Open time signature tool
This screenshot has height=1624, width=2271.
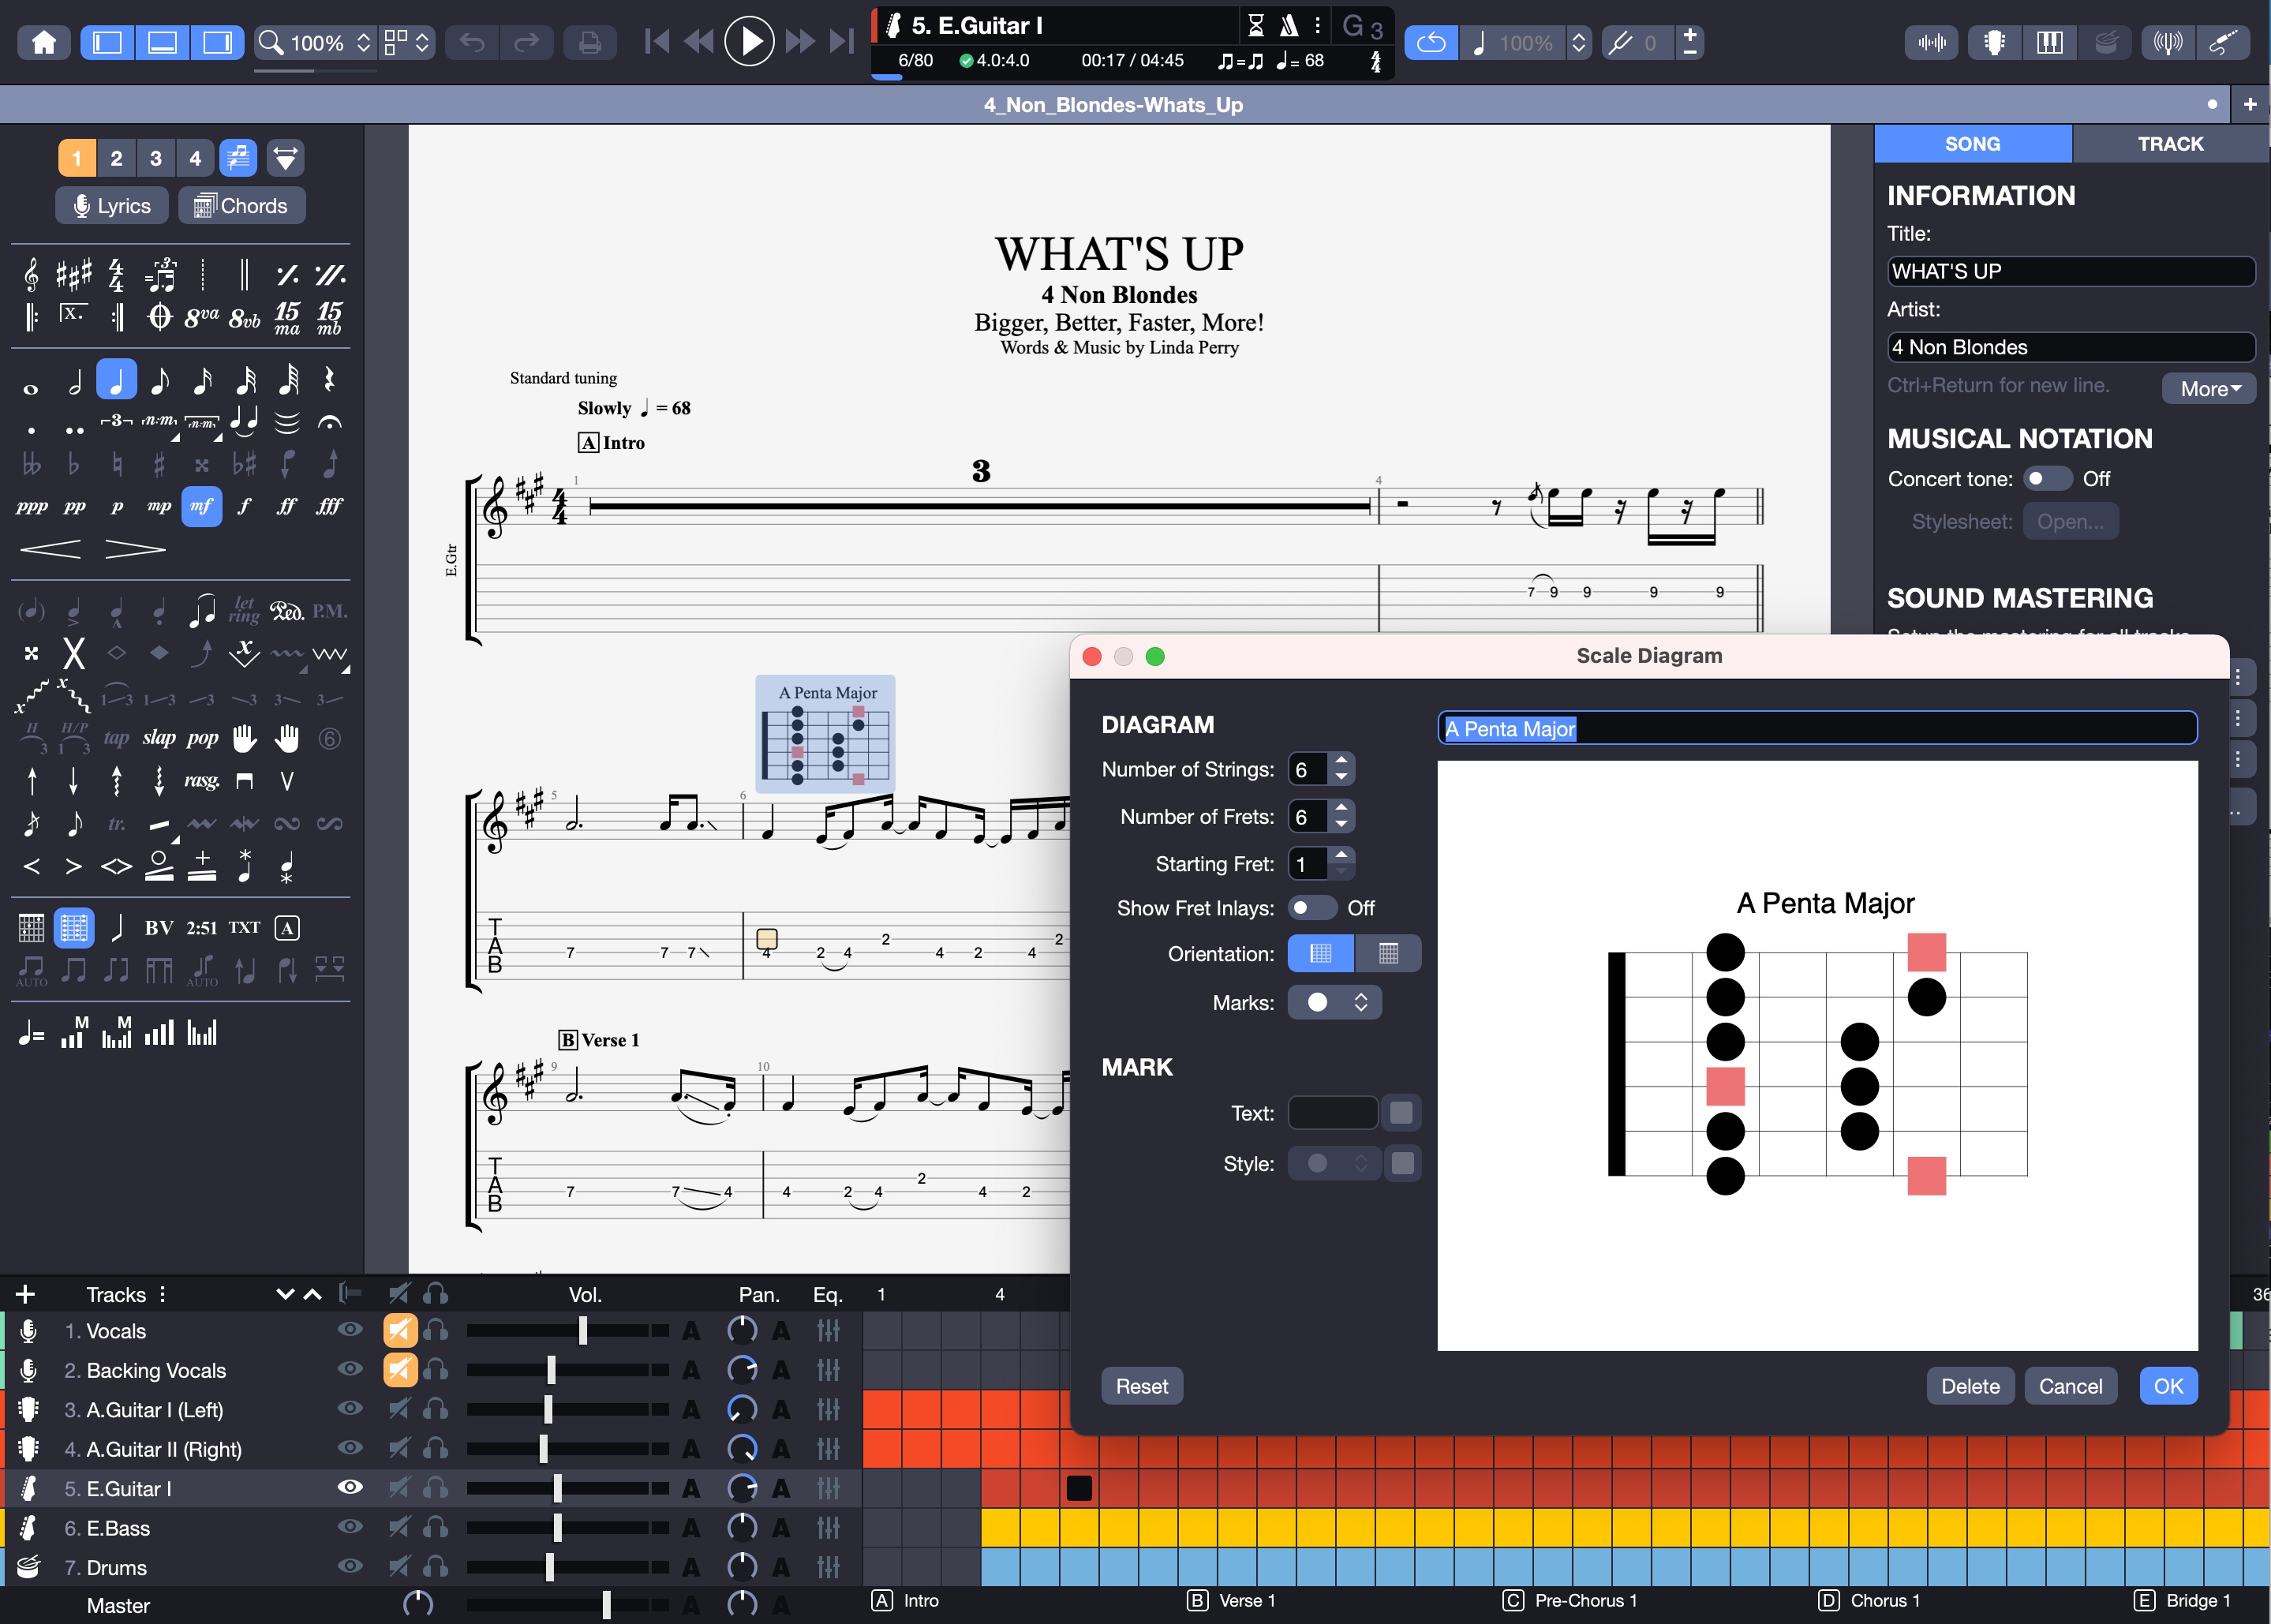pos(116,274)
